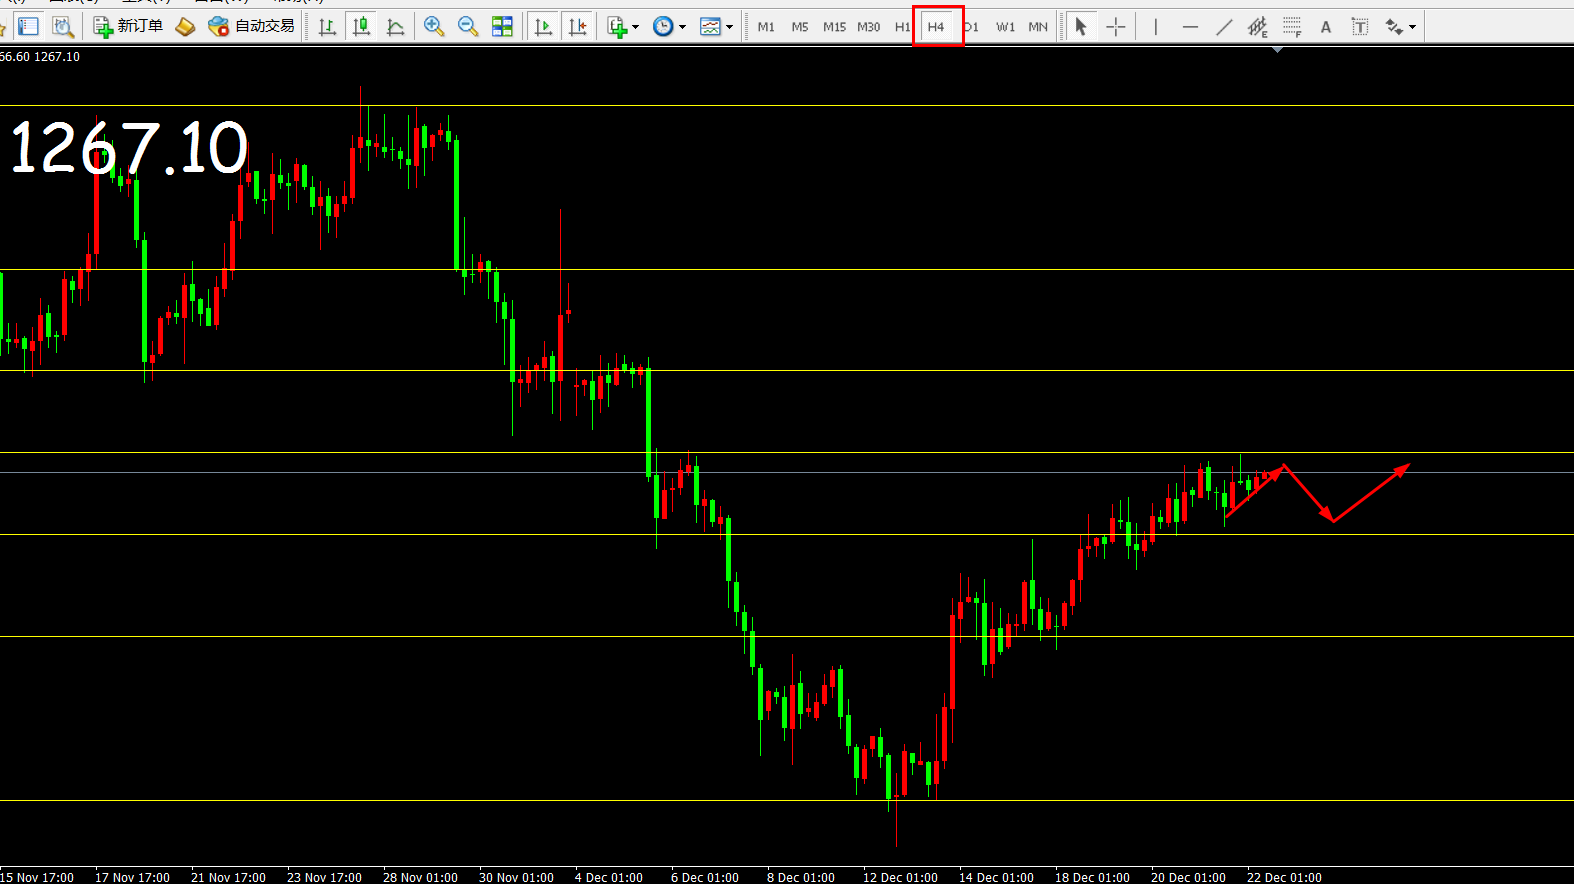Expand the Templates dropdown arrow
Screen dimensions: 1574x884
(729, 27)
